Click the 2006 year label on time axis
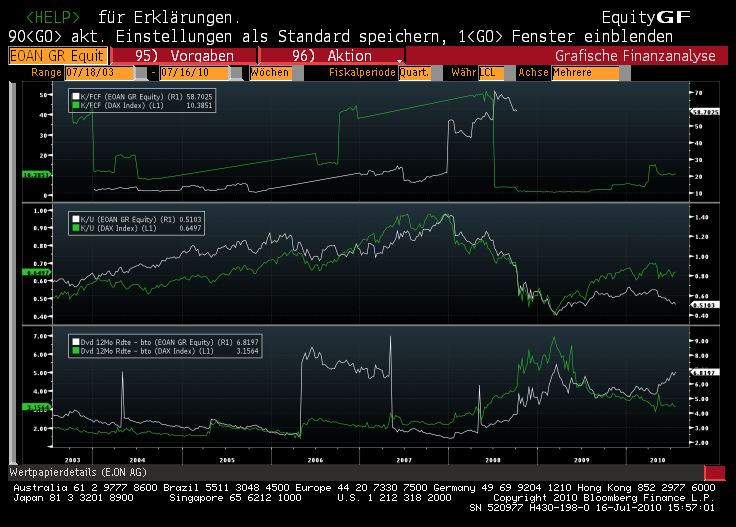Screen dimensions: 736x527 coord(315,460)
